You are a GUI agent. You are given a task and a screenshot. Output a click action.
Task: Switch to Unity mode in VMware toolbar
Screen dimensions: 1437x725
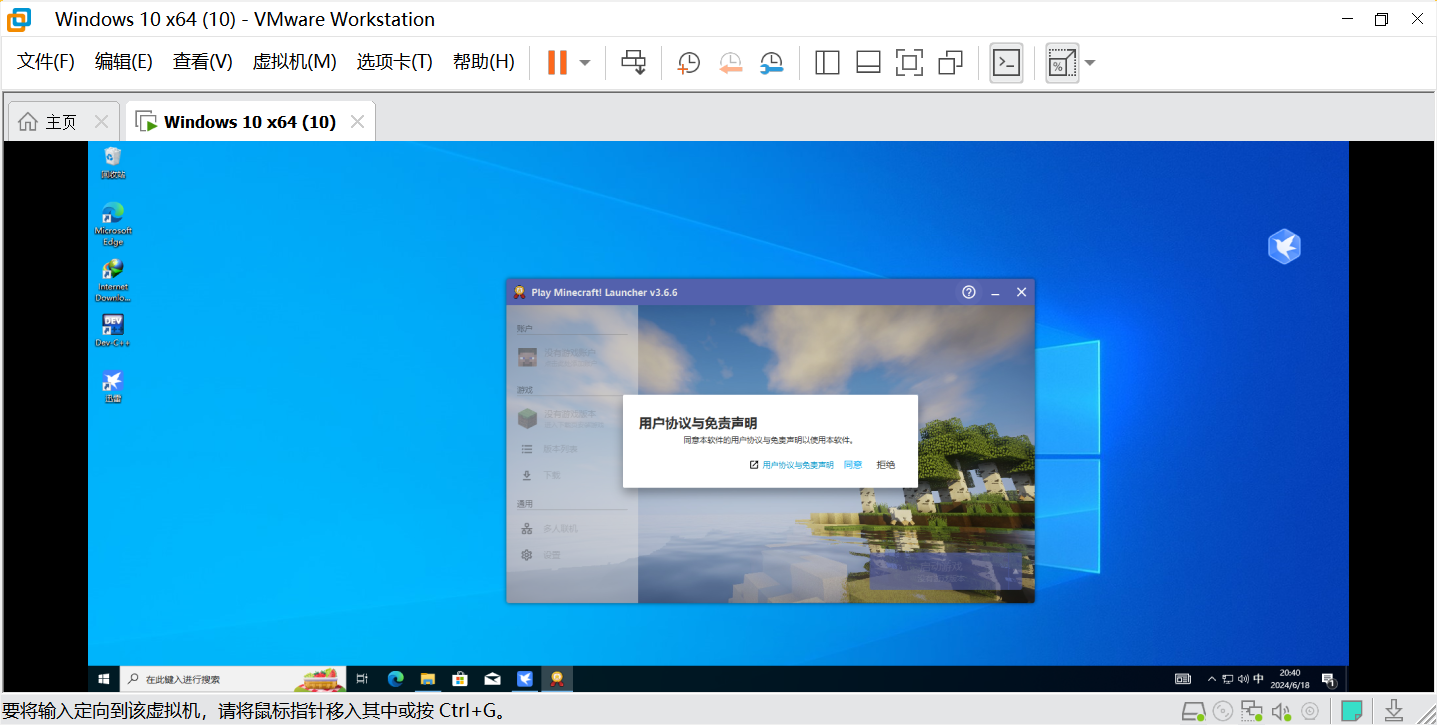(950, 63)
